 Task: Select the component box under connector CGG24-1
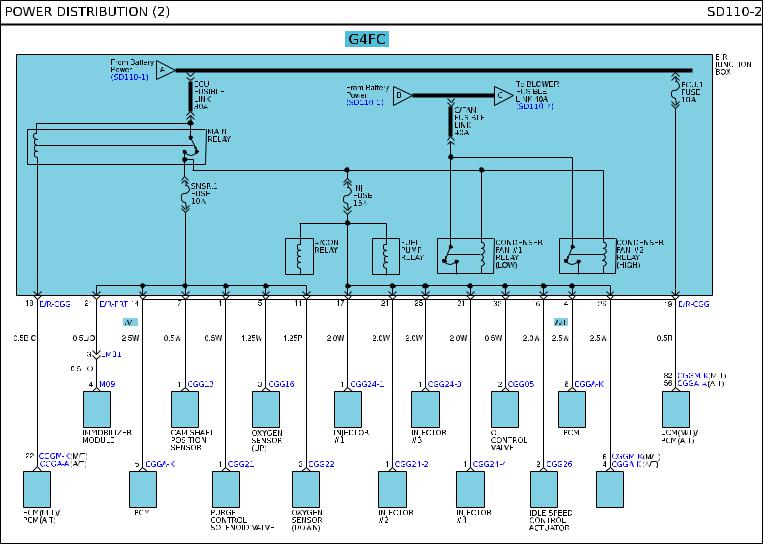click(x=348, y=410)
